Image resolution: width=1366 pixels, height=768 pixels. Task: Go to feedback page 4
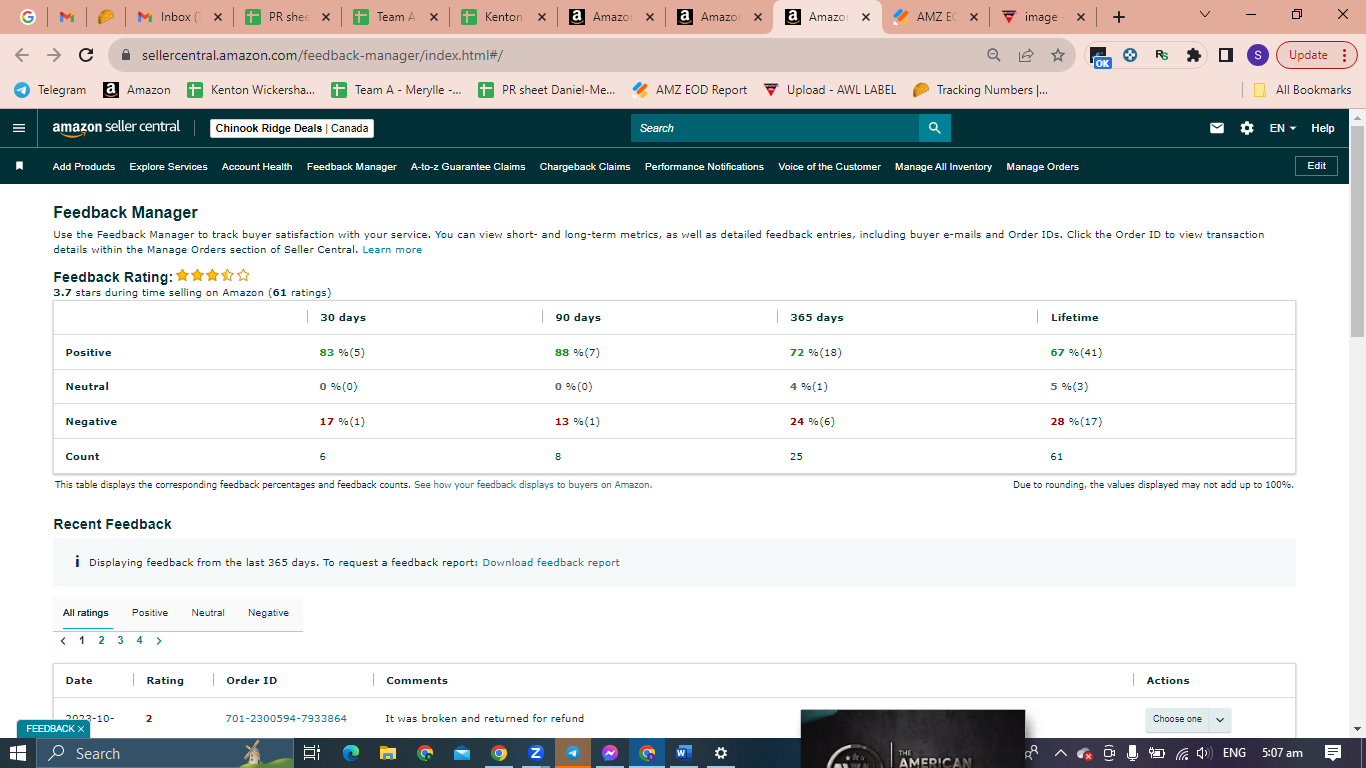coord(139,641)
